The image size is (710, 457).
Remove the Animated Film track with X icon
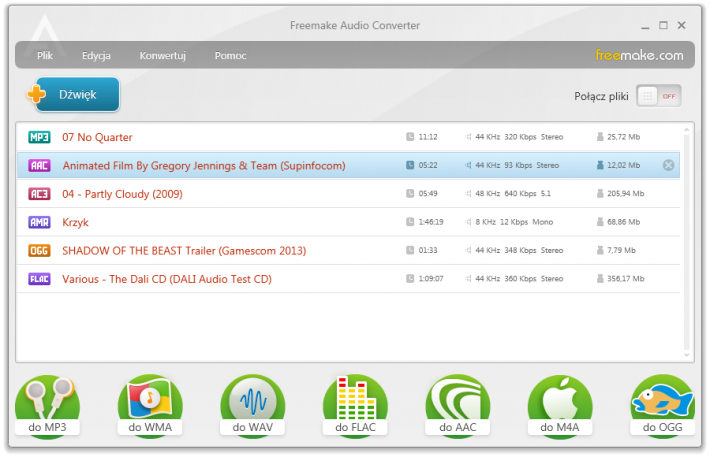coord(668,165)
